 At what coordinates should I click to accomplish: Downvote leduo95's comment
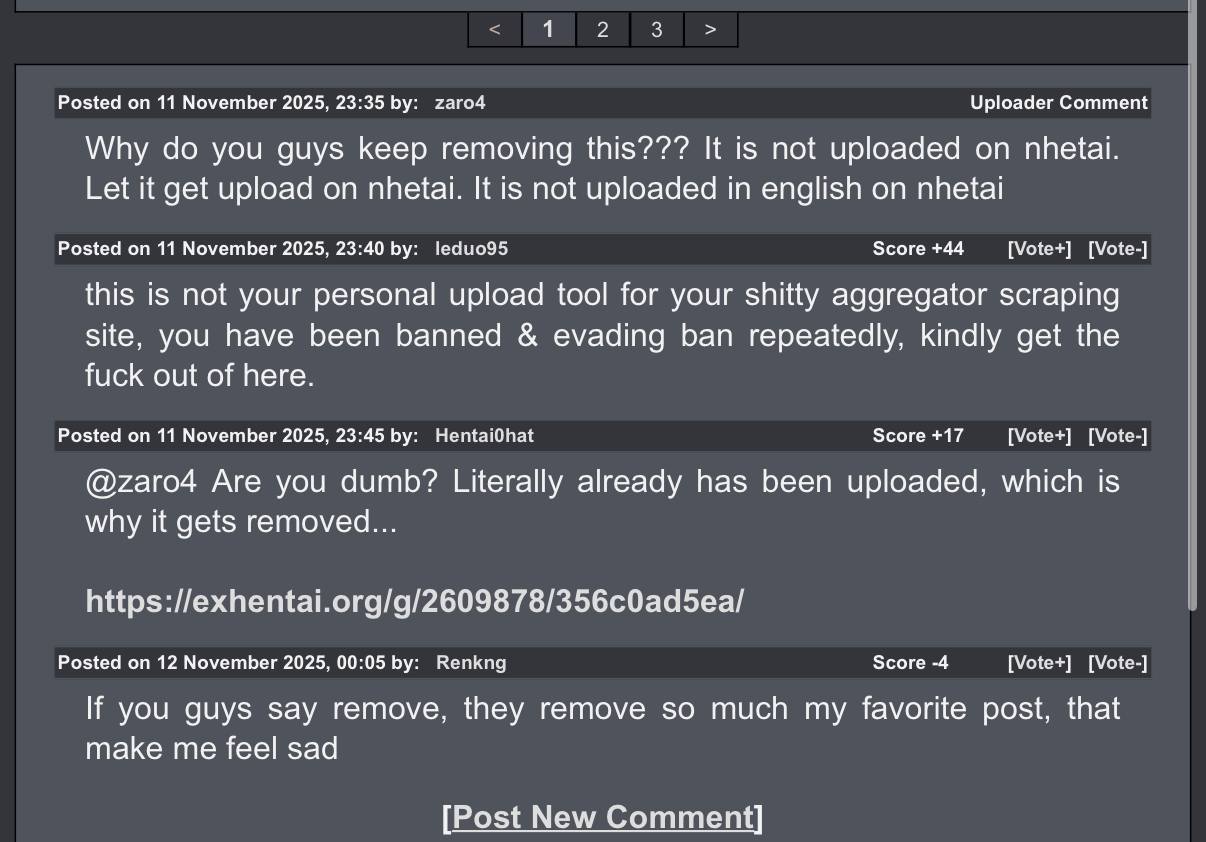point(1118,249)
